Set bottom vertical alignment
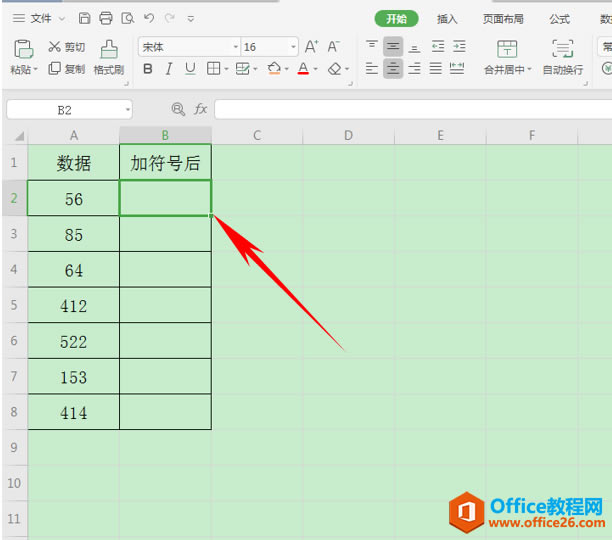This screenshot has height=540, width=612. (x=414, y=46)
